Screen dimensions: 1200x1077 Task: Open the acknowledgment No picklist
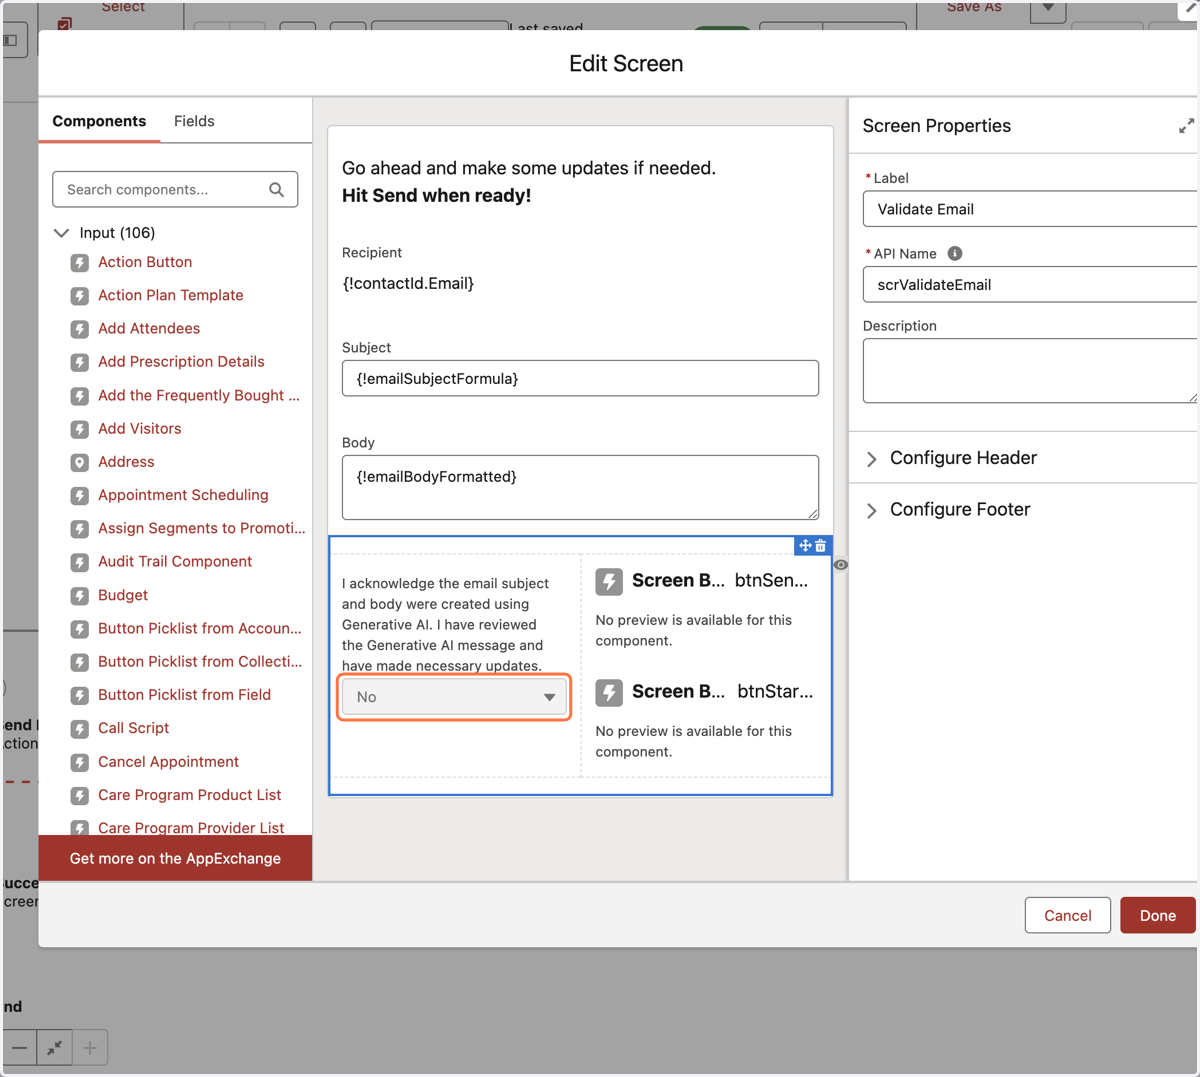point(454,697)
